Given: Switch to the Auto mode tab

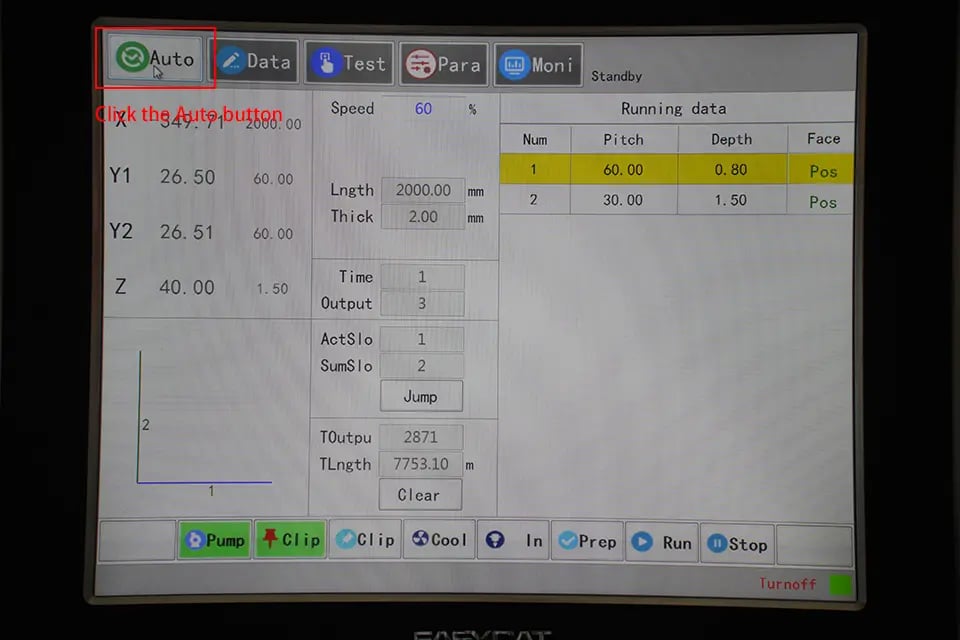Looking at the screenshot, I should coord(155,60).
